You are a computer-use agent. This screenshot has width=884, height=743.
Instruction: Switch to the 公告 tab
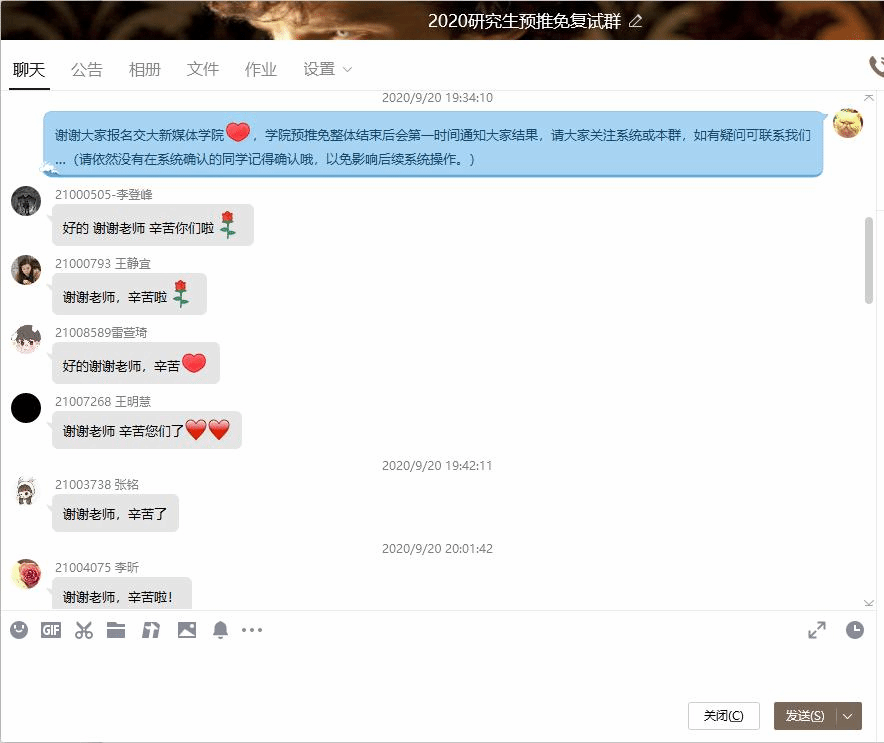[87, 69]
